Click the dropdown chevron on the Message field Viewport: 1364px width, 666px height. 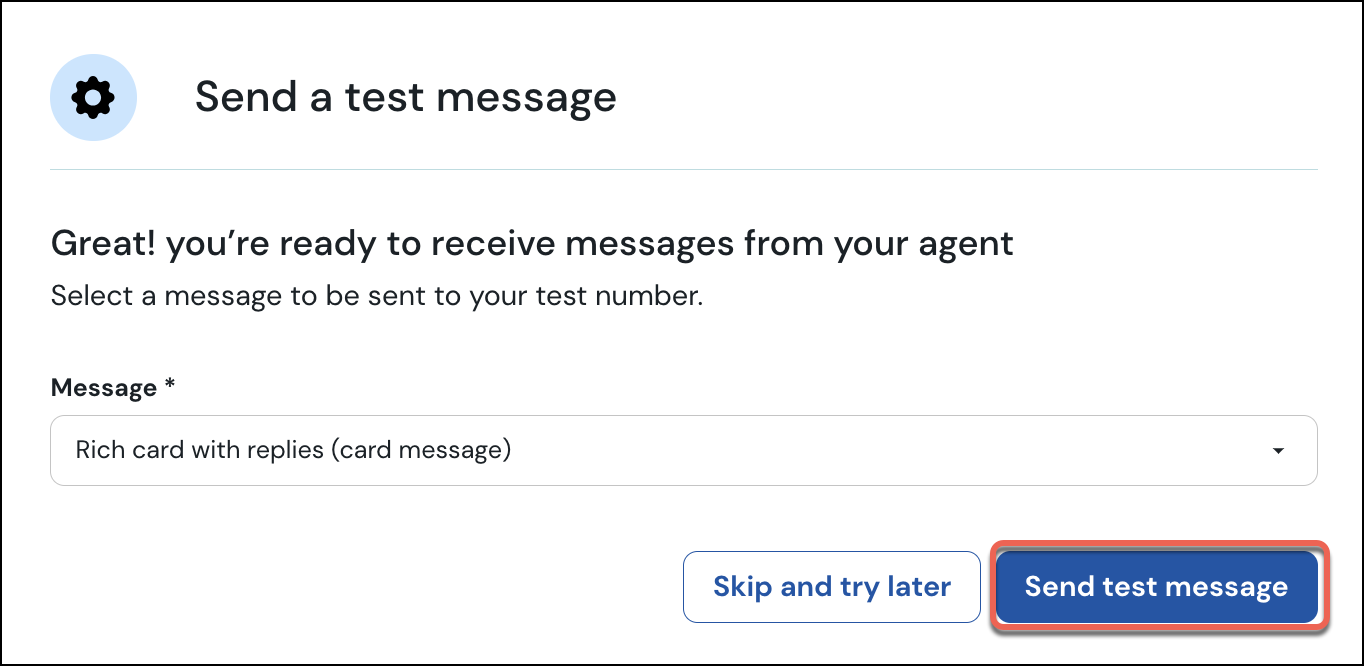1278,451
